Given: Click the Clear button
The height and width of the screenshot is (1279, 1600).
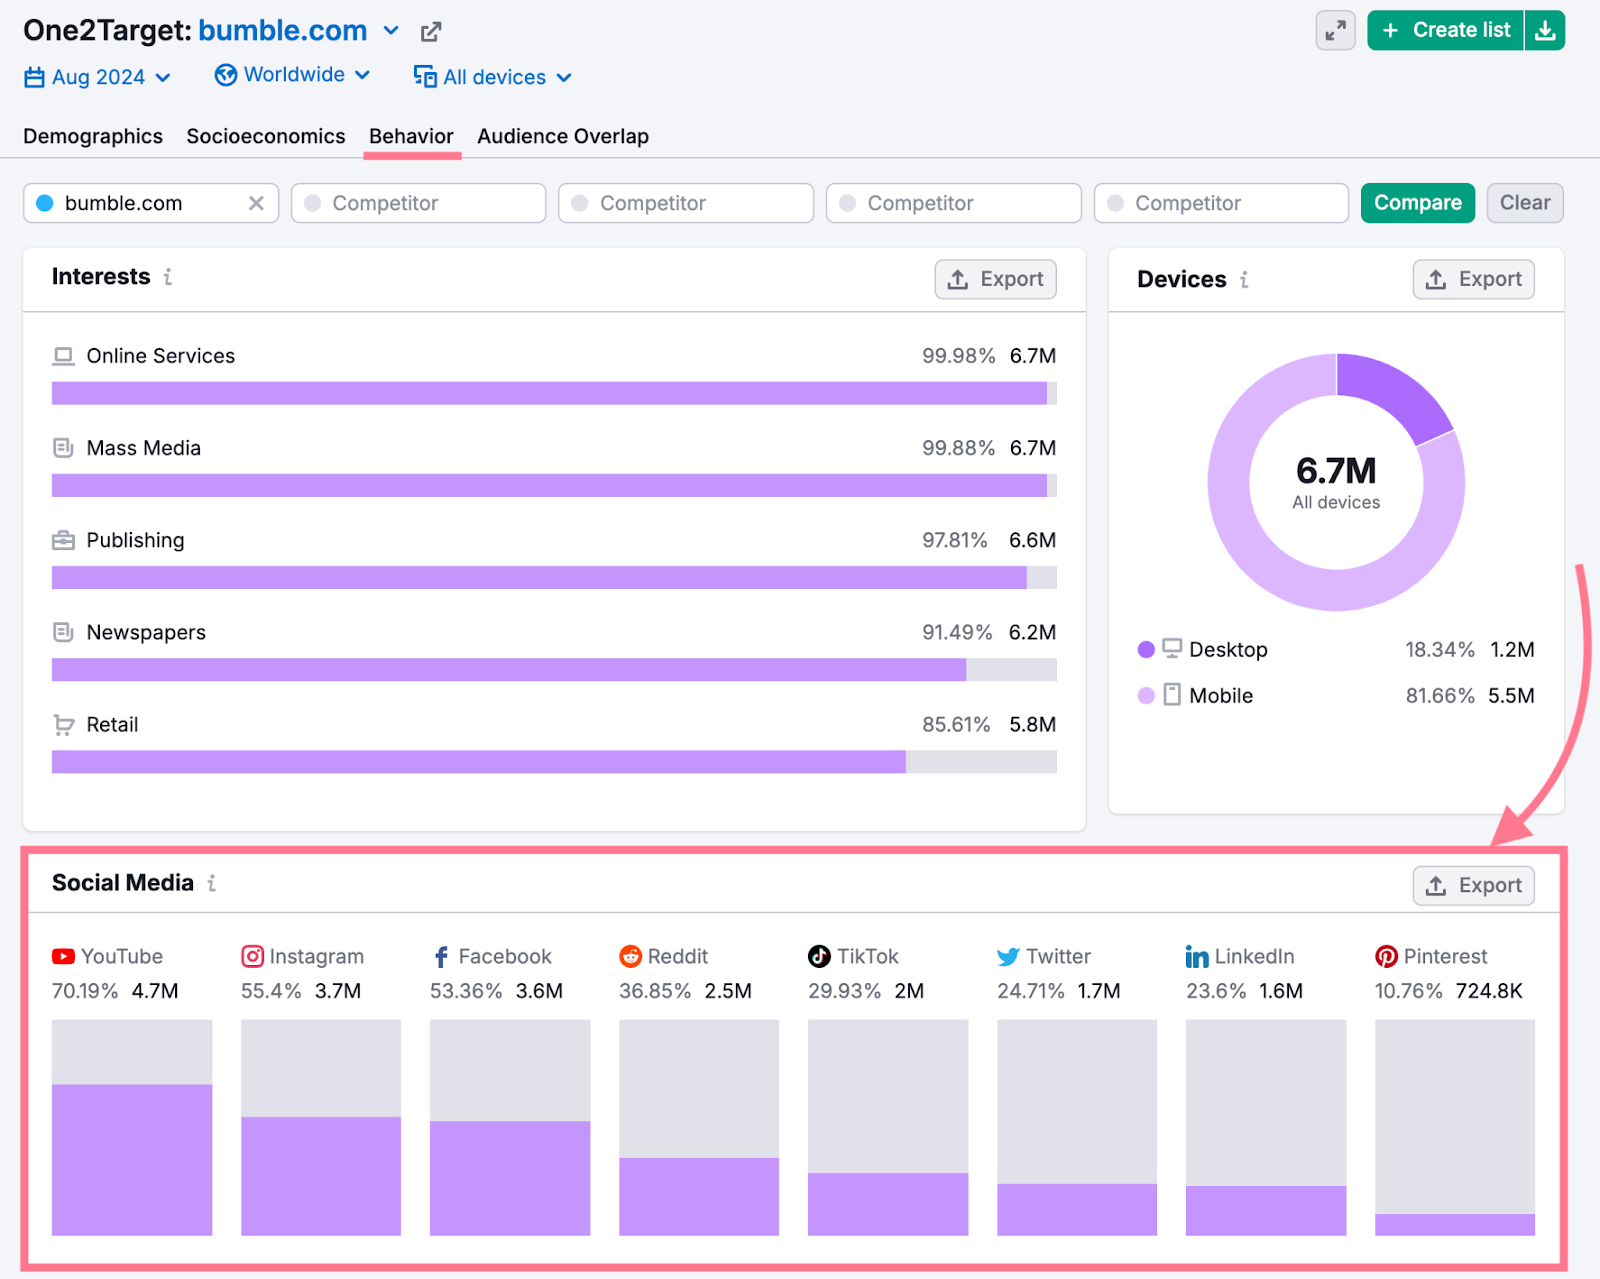Looking at the screenshot, I should click(x=1524, y=203).
